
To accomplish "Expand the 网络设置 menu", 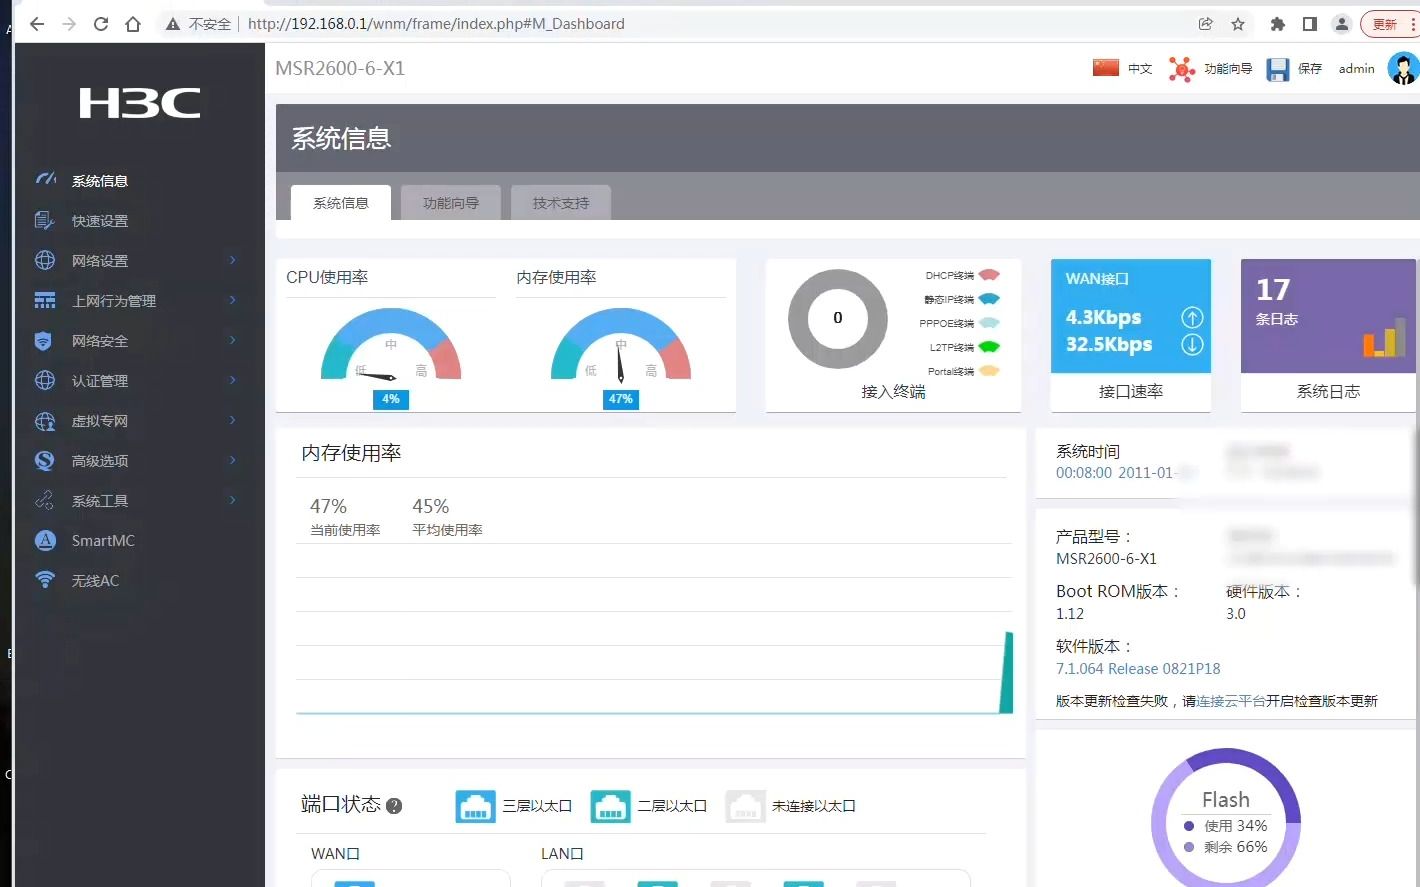I will [102, 260].
